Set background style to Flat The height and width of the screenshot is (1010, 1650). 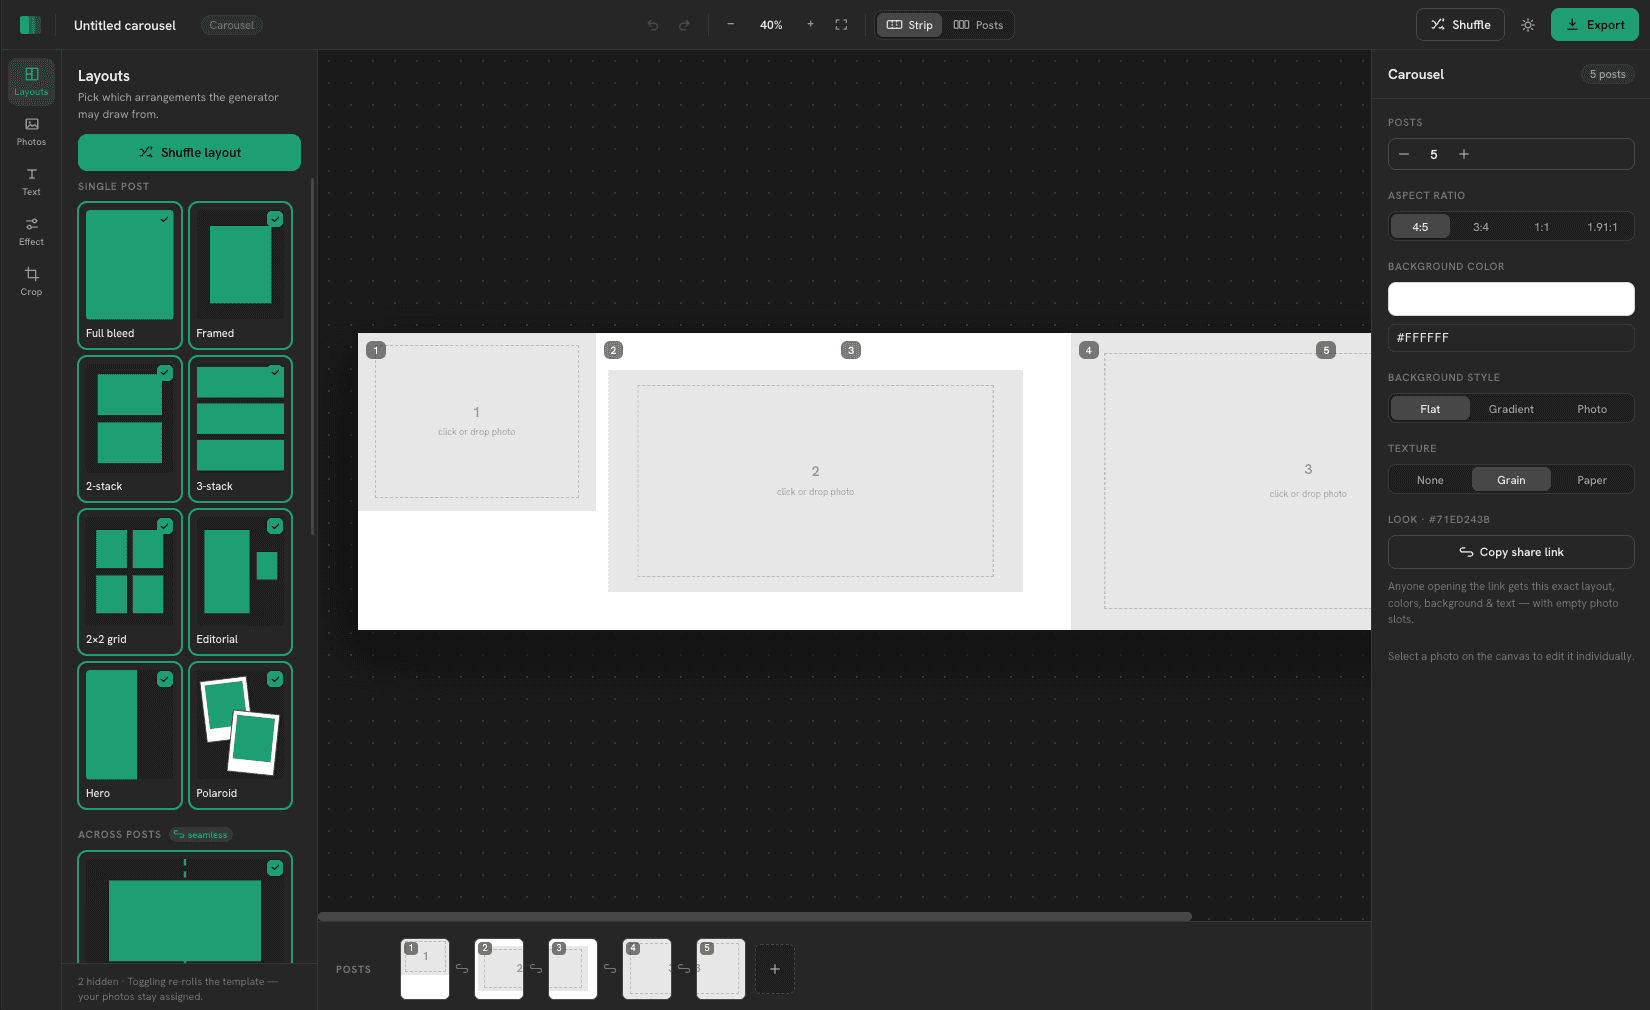(x=1430, y=409)
